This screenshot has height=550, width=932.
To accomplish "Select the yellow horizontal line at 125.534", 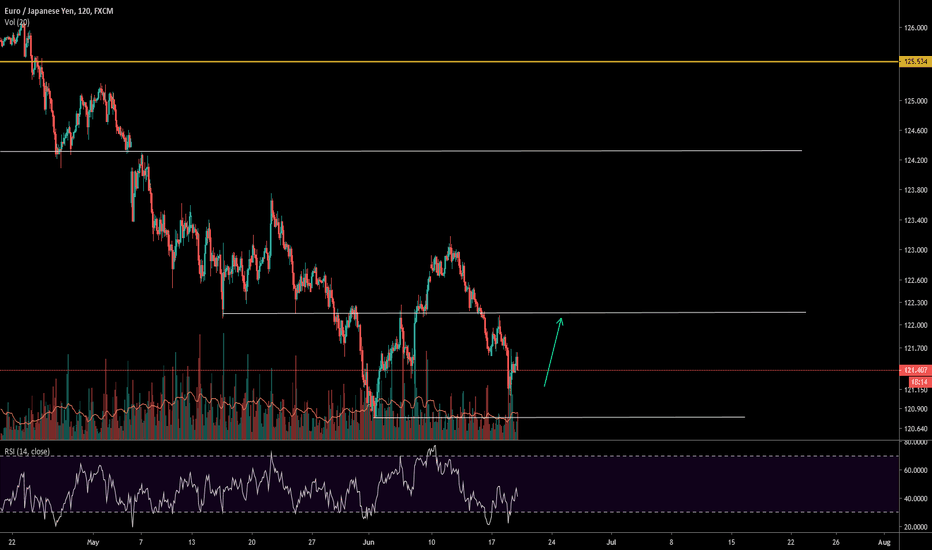I will 449,61.
